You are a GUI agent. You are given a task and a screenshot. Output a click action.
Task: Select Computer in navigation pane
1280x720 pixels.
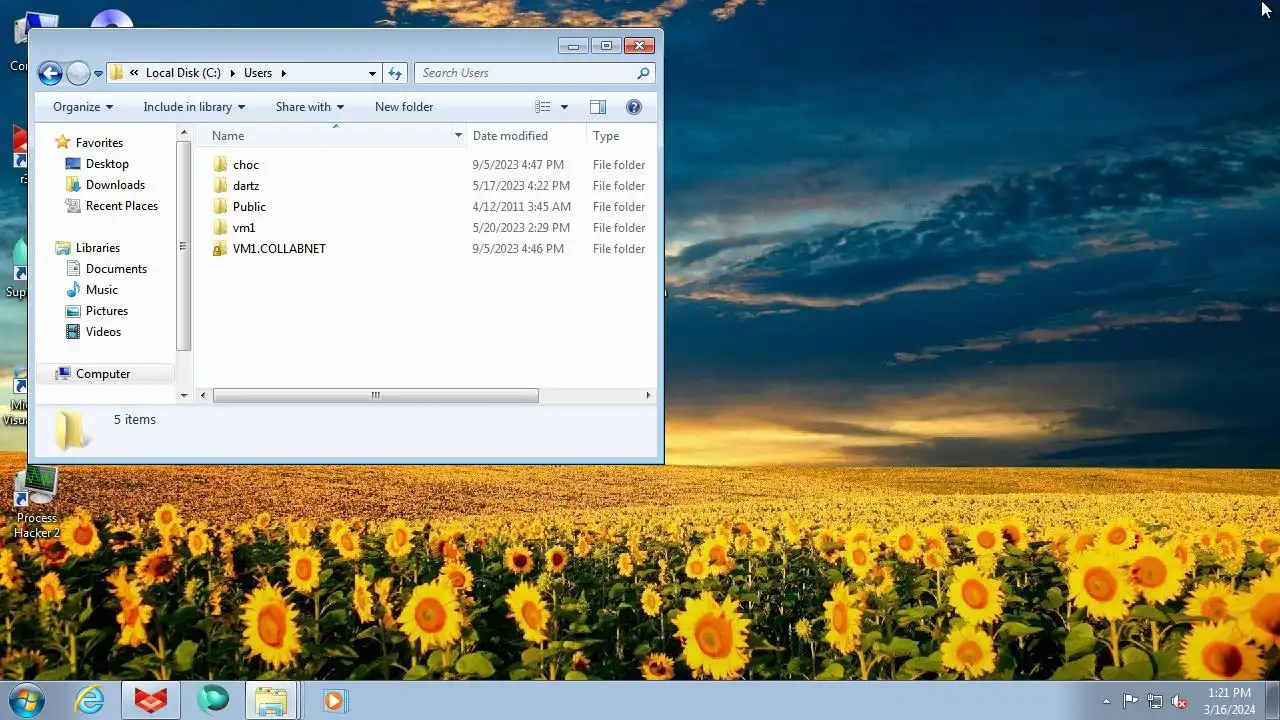tap(103, 374)
